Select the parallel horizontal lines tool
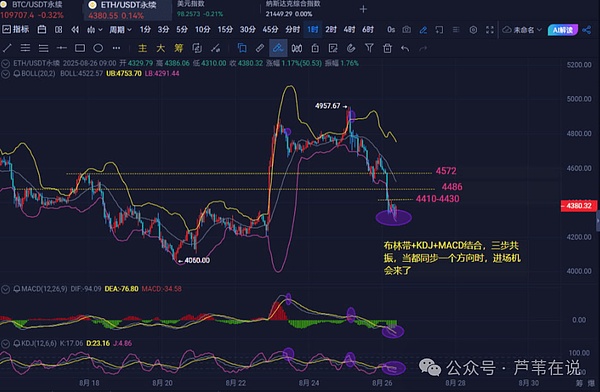 click(x=44, y=48)
